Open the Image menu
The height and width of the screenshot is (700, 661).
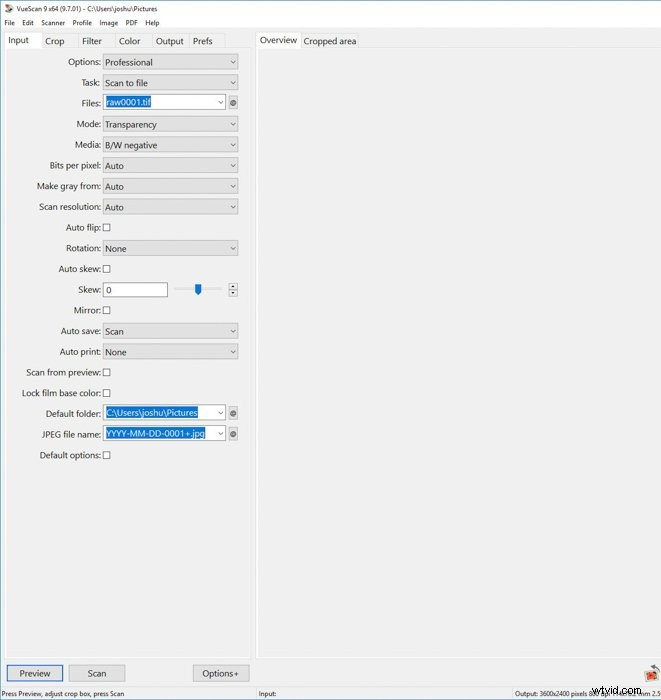pos(108,23)
